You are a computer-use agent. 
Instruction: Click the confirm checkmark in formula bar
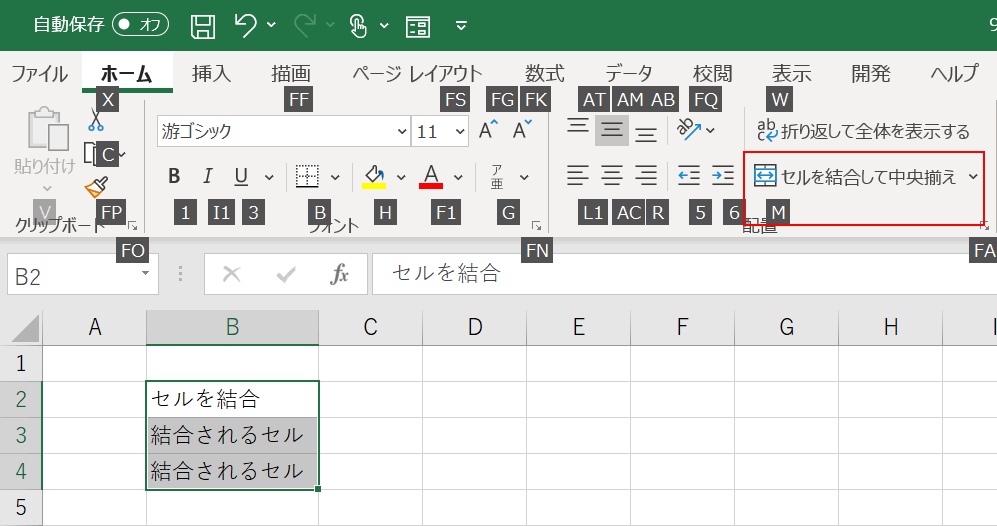(x=286, y=274)
